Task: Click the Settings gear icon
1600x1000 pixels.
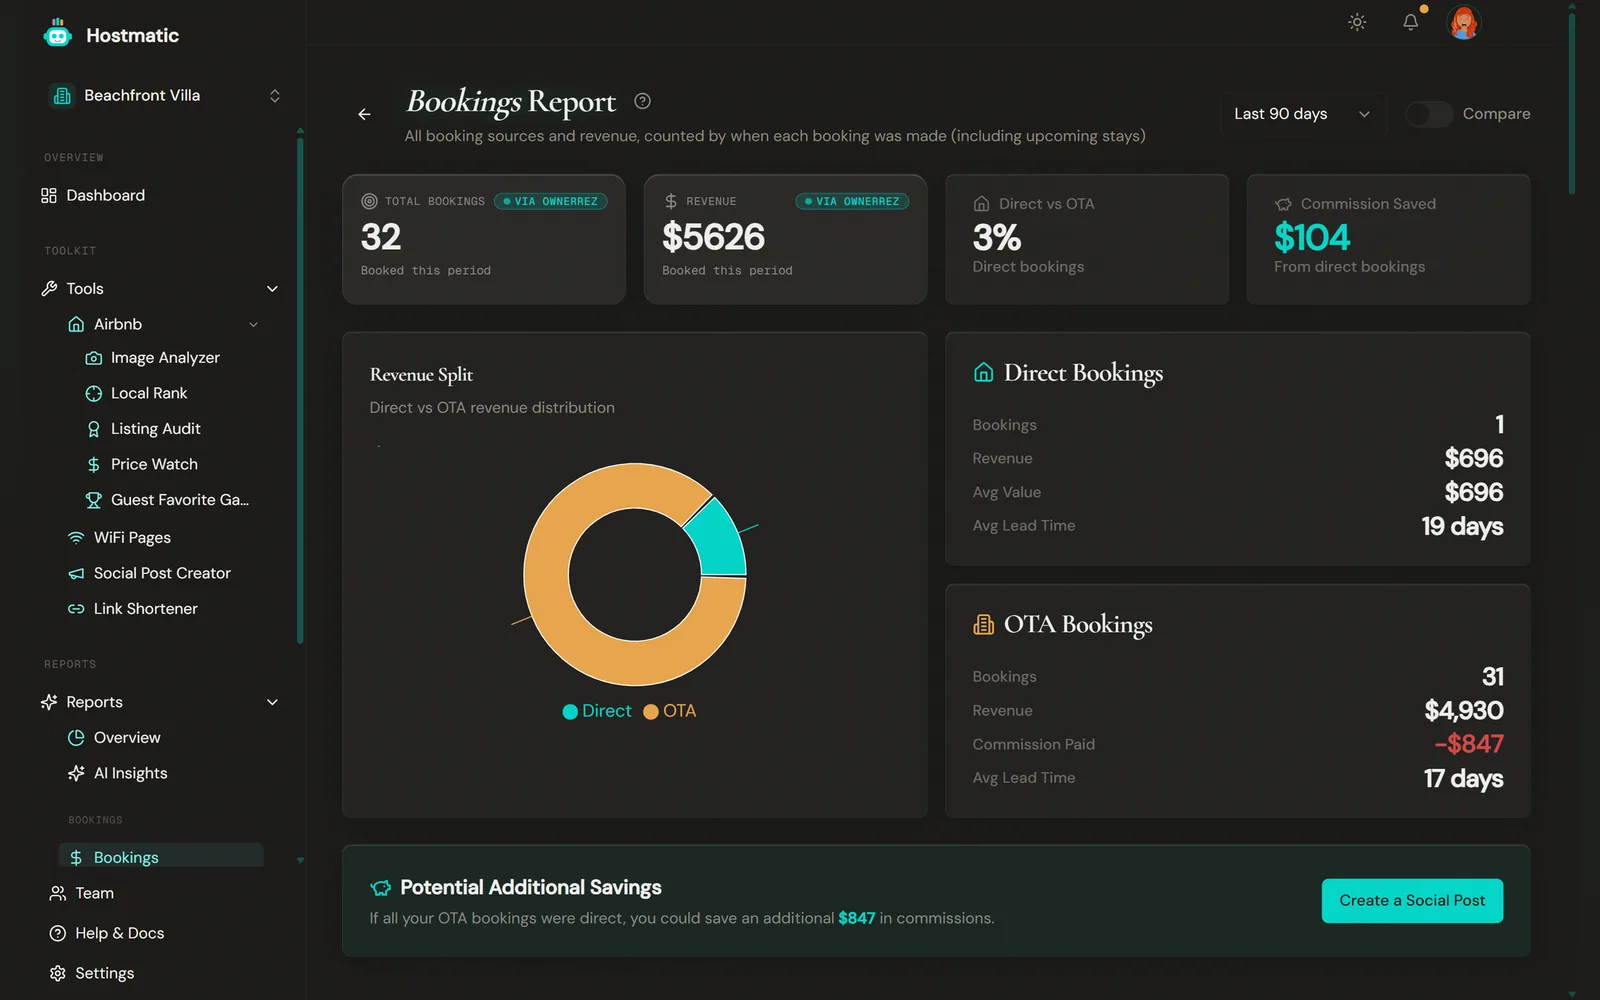Action: click(58, 973)
